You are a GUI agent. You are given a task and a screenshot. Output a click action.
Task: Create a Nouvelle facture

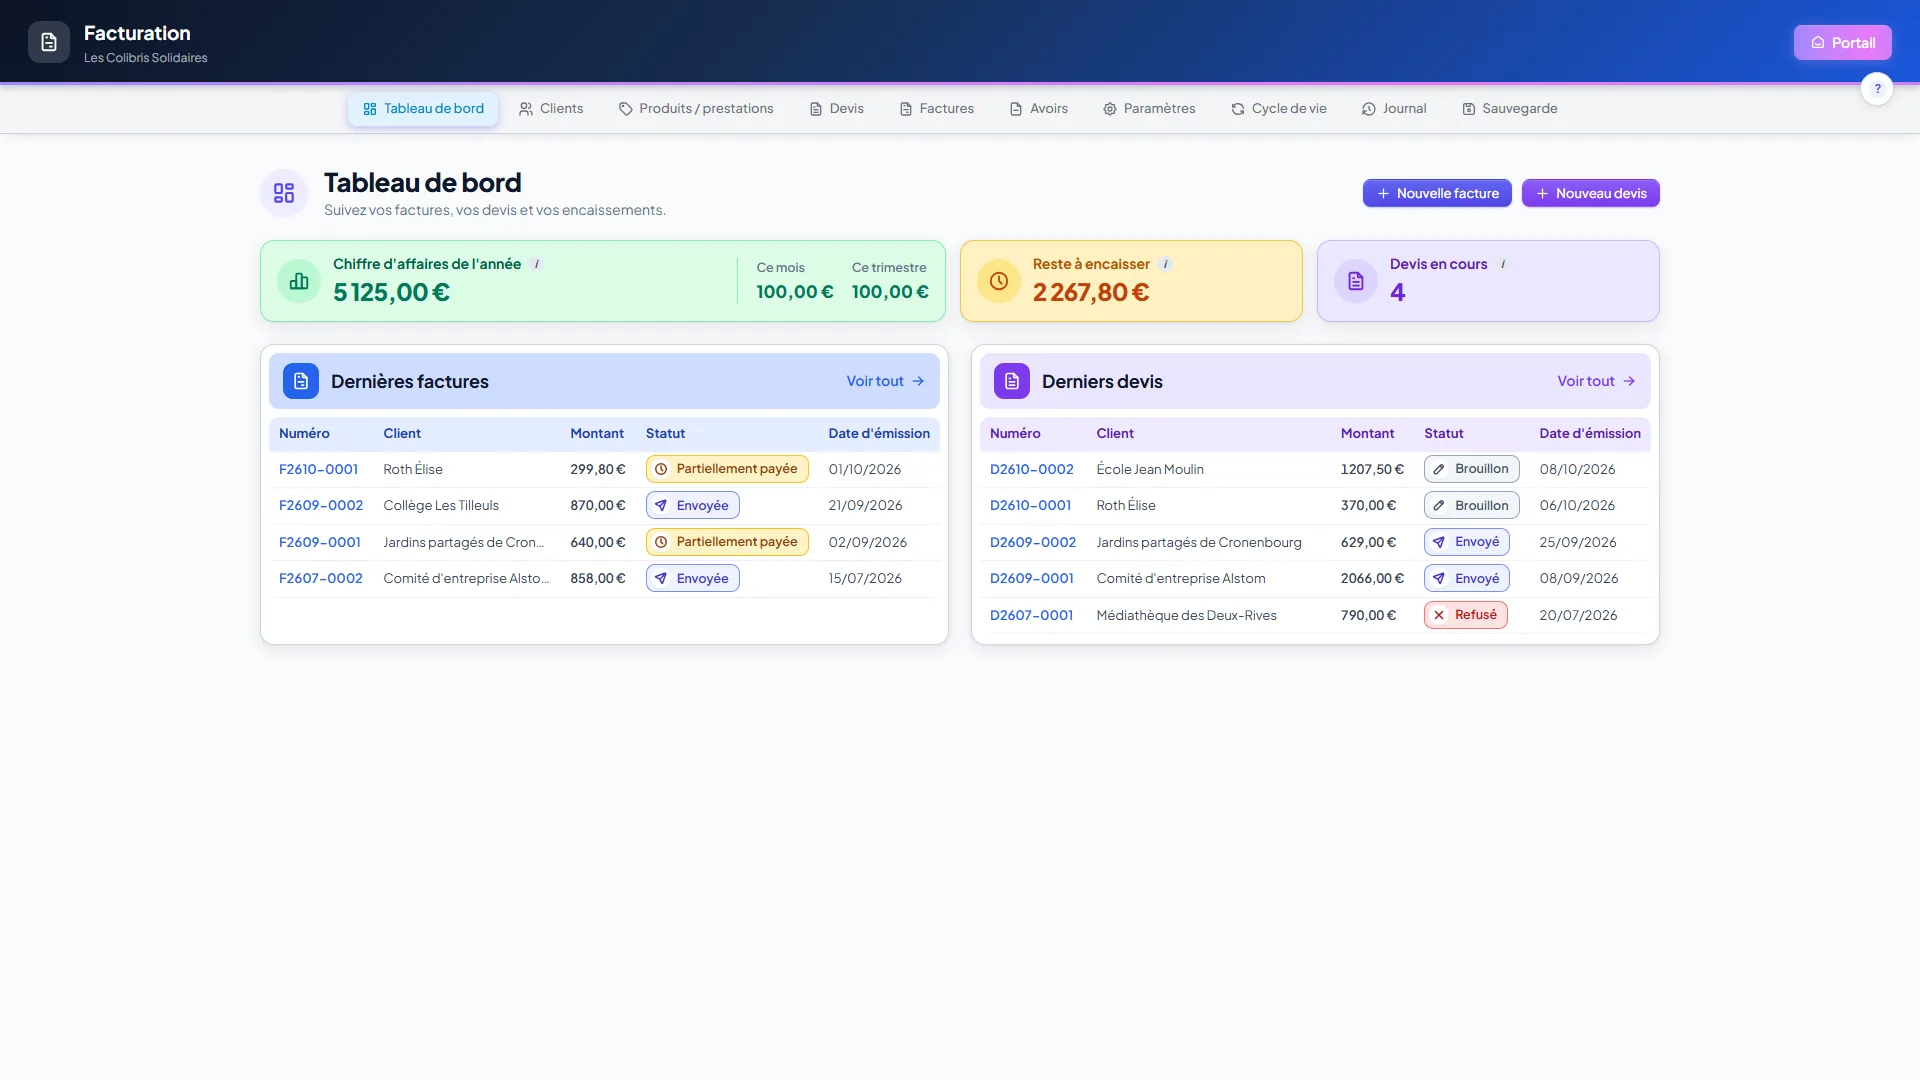tap(1437, 193)
